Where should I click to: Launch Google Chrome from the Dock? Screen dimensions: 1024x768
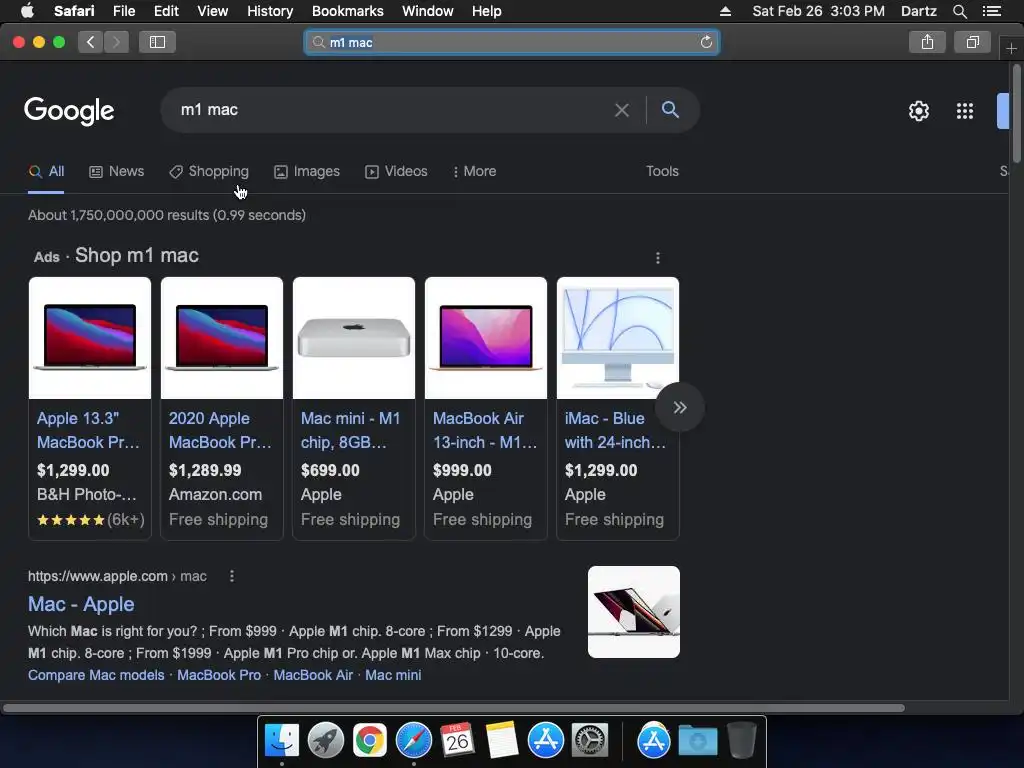(370, 741)
